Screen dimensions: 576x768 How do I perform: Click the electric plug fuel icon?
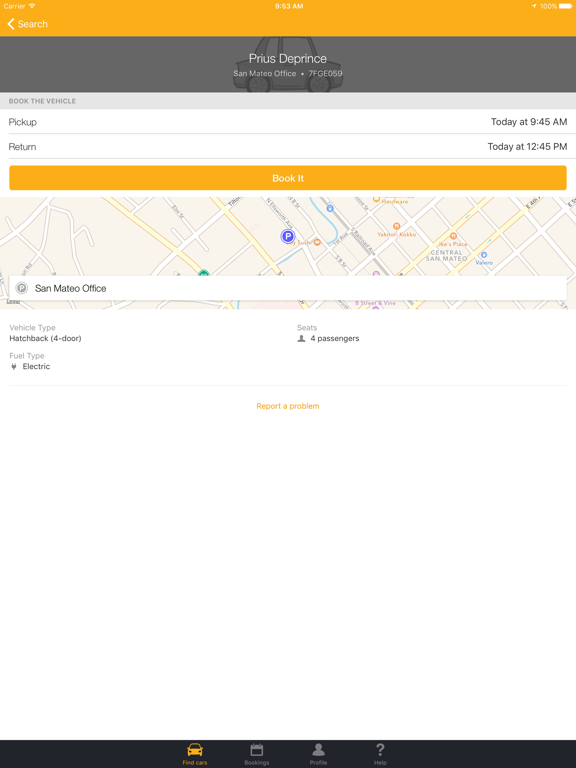[14, 366]
